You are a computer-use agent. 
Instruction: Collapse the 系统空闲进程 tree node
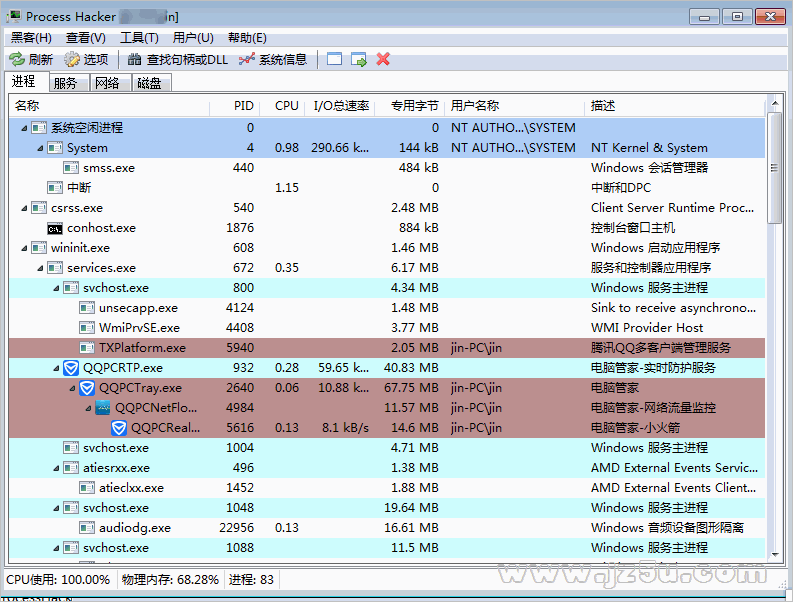tap(24, 128)
